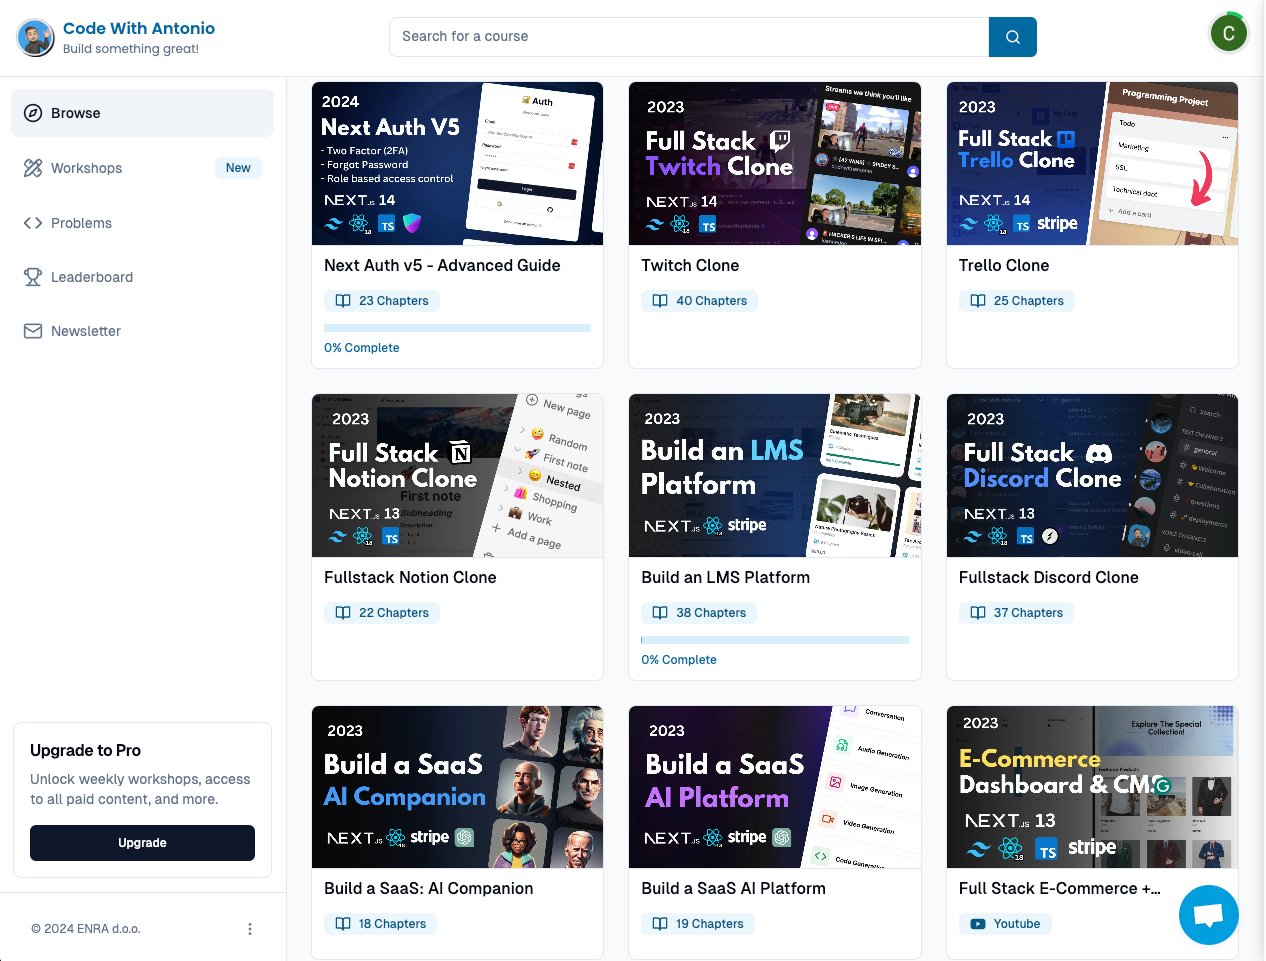Click the Newsletter envelope icon

[x=33, y=331]
